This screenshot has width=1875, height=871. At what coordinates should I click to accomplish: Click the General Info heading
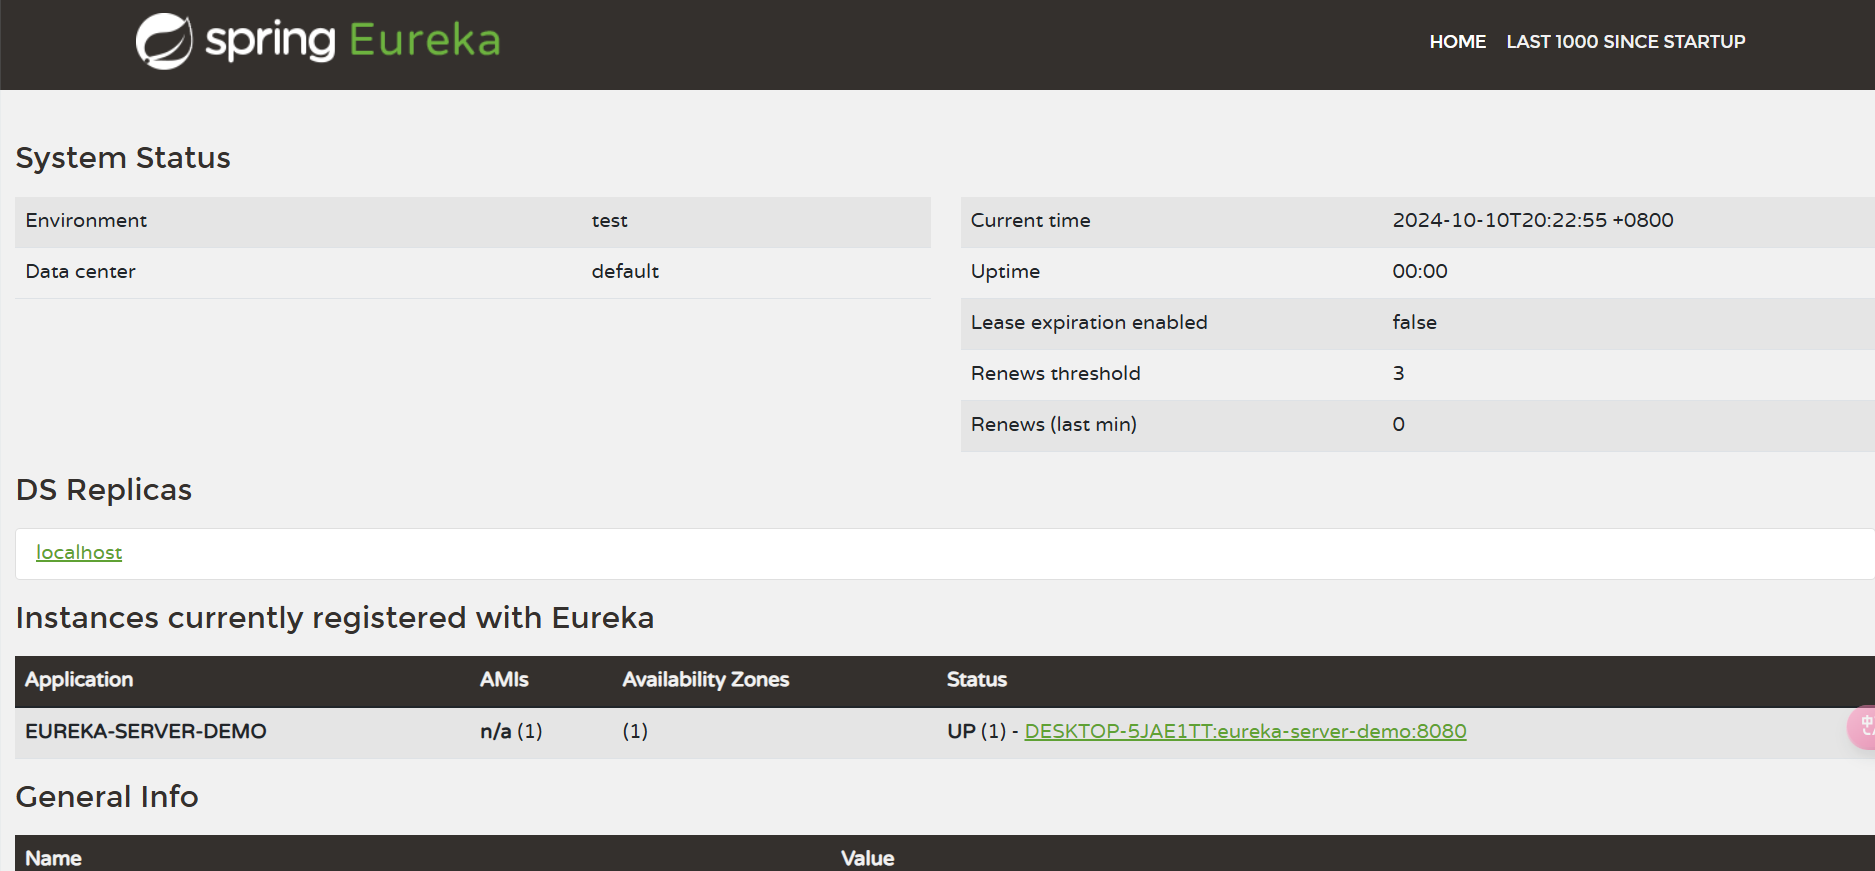[x=107, y=797]
